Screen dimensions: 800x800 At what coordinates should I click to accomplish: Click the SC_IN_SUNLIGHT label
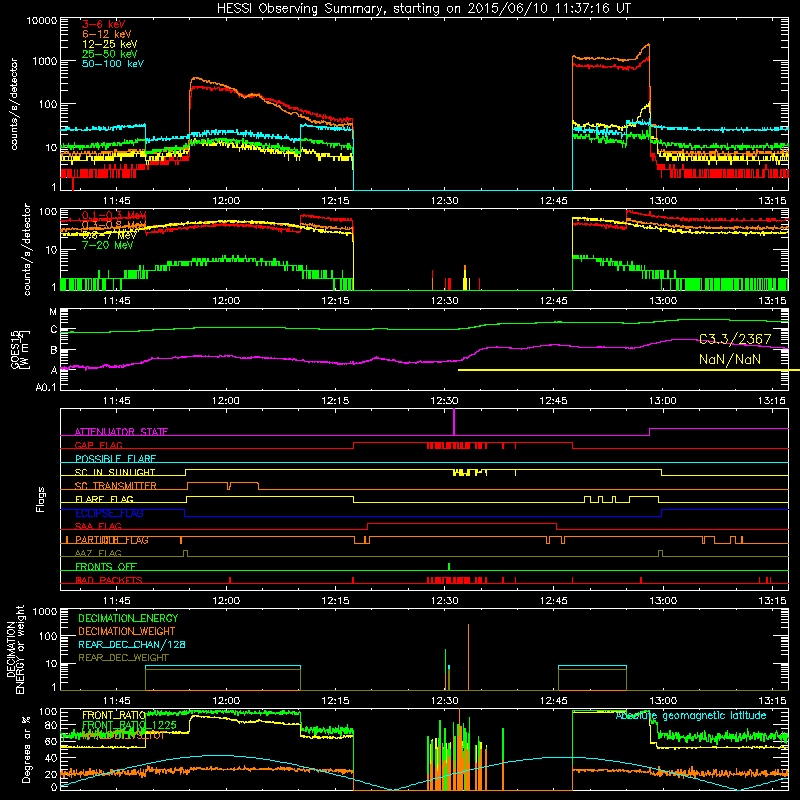coord(115,472)
